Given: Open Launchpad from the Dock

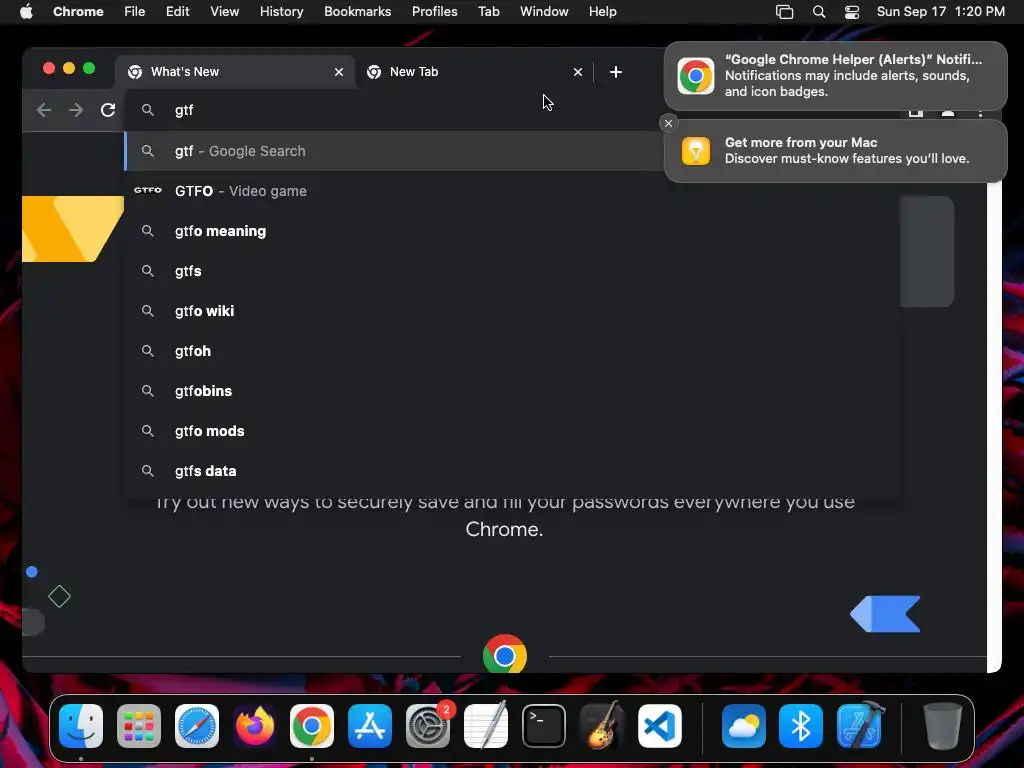Looking at the screenshot, I should pos(138,726).
